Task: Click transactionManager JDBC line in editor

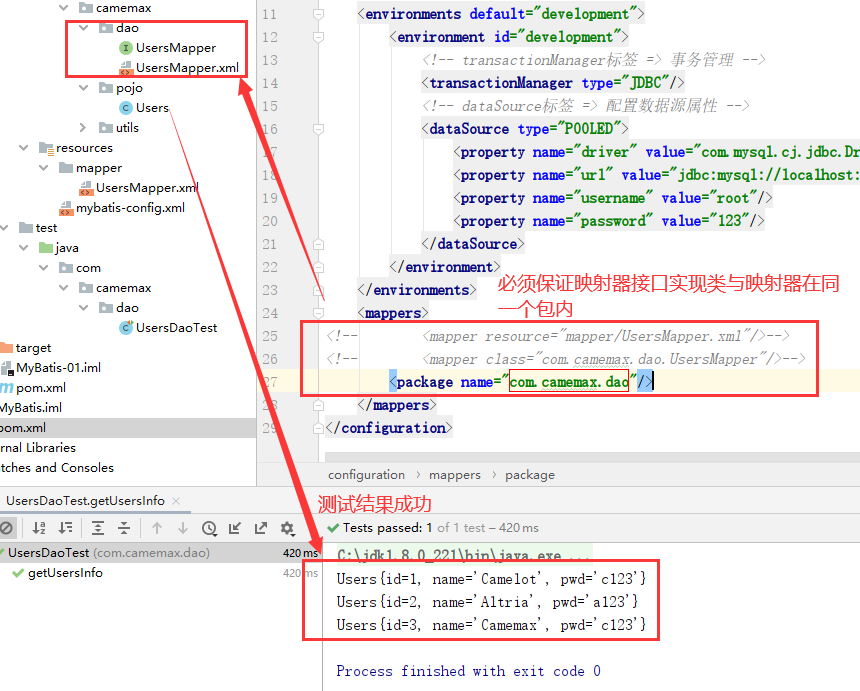Action: tap(553, 83)
